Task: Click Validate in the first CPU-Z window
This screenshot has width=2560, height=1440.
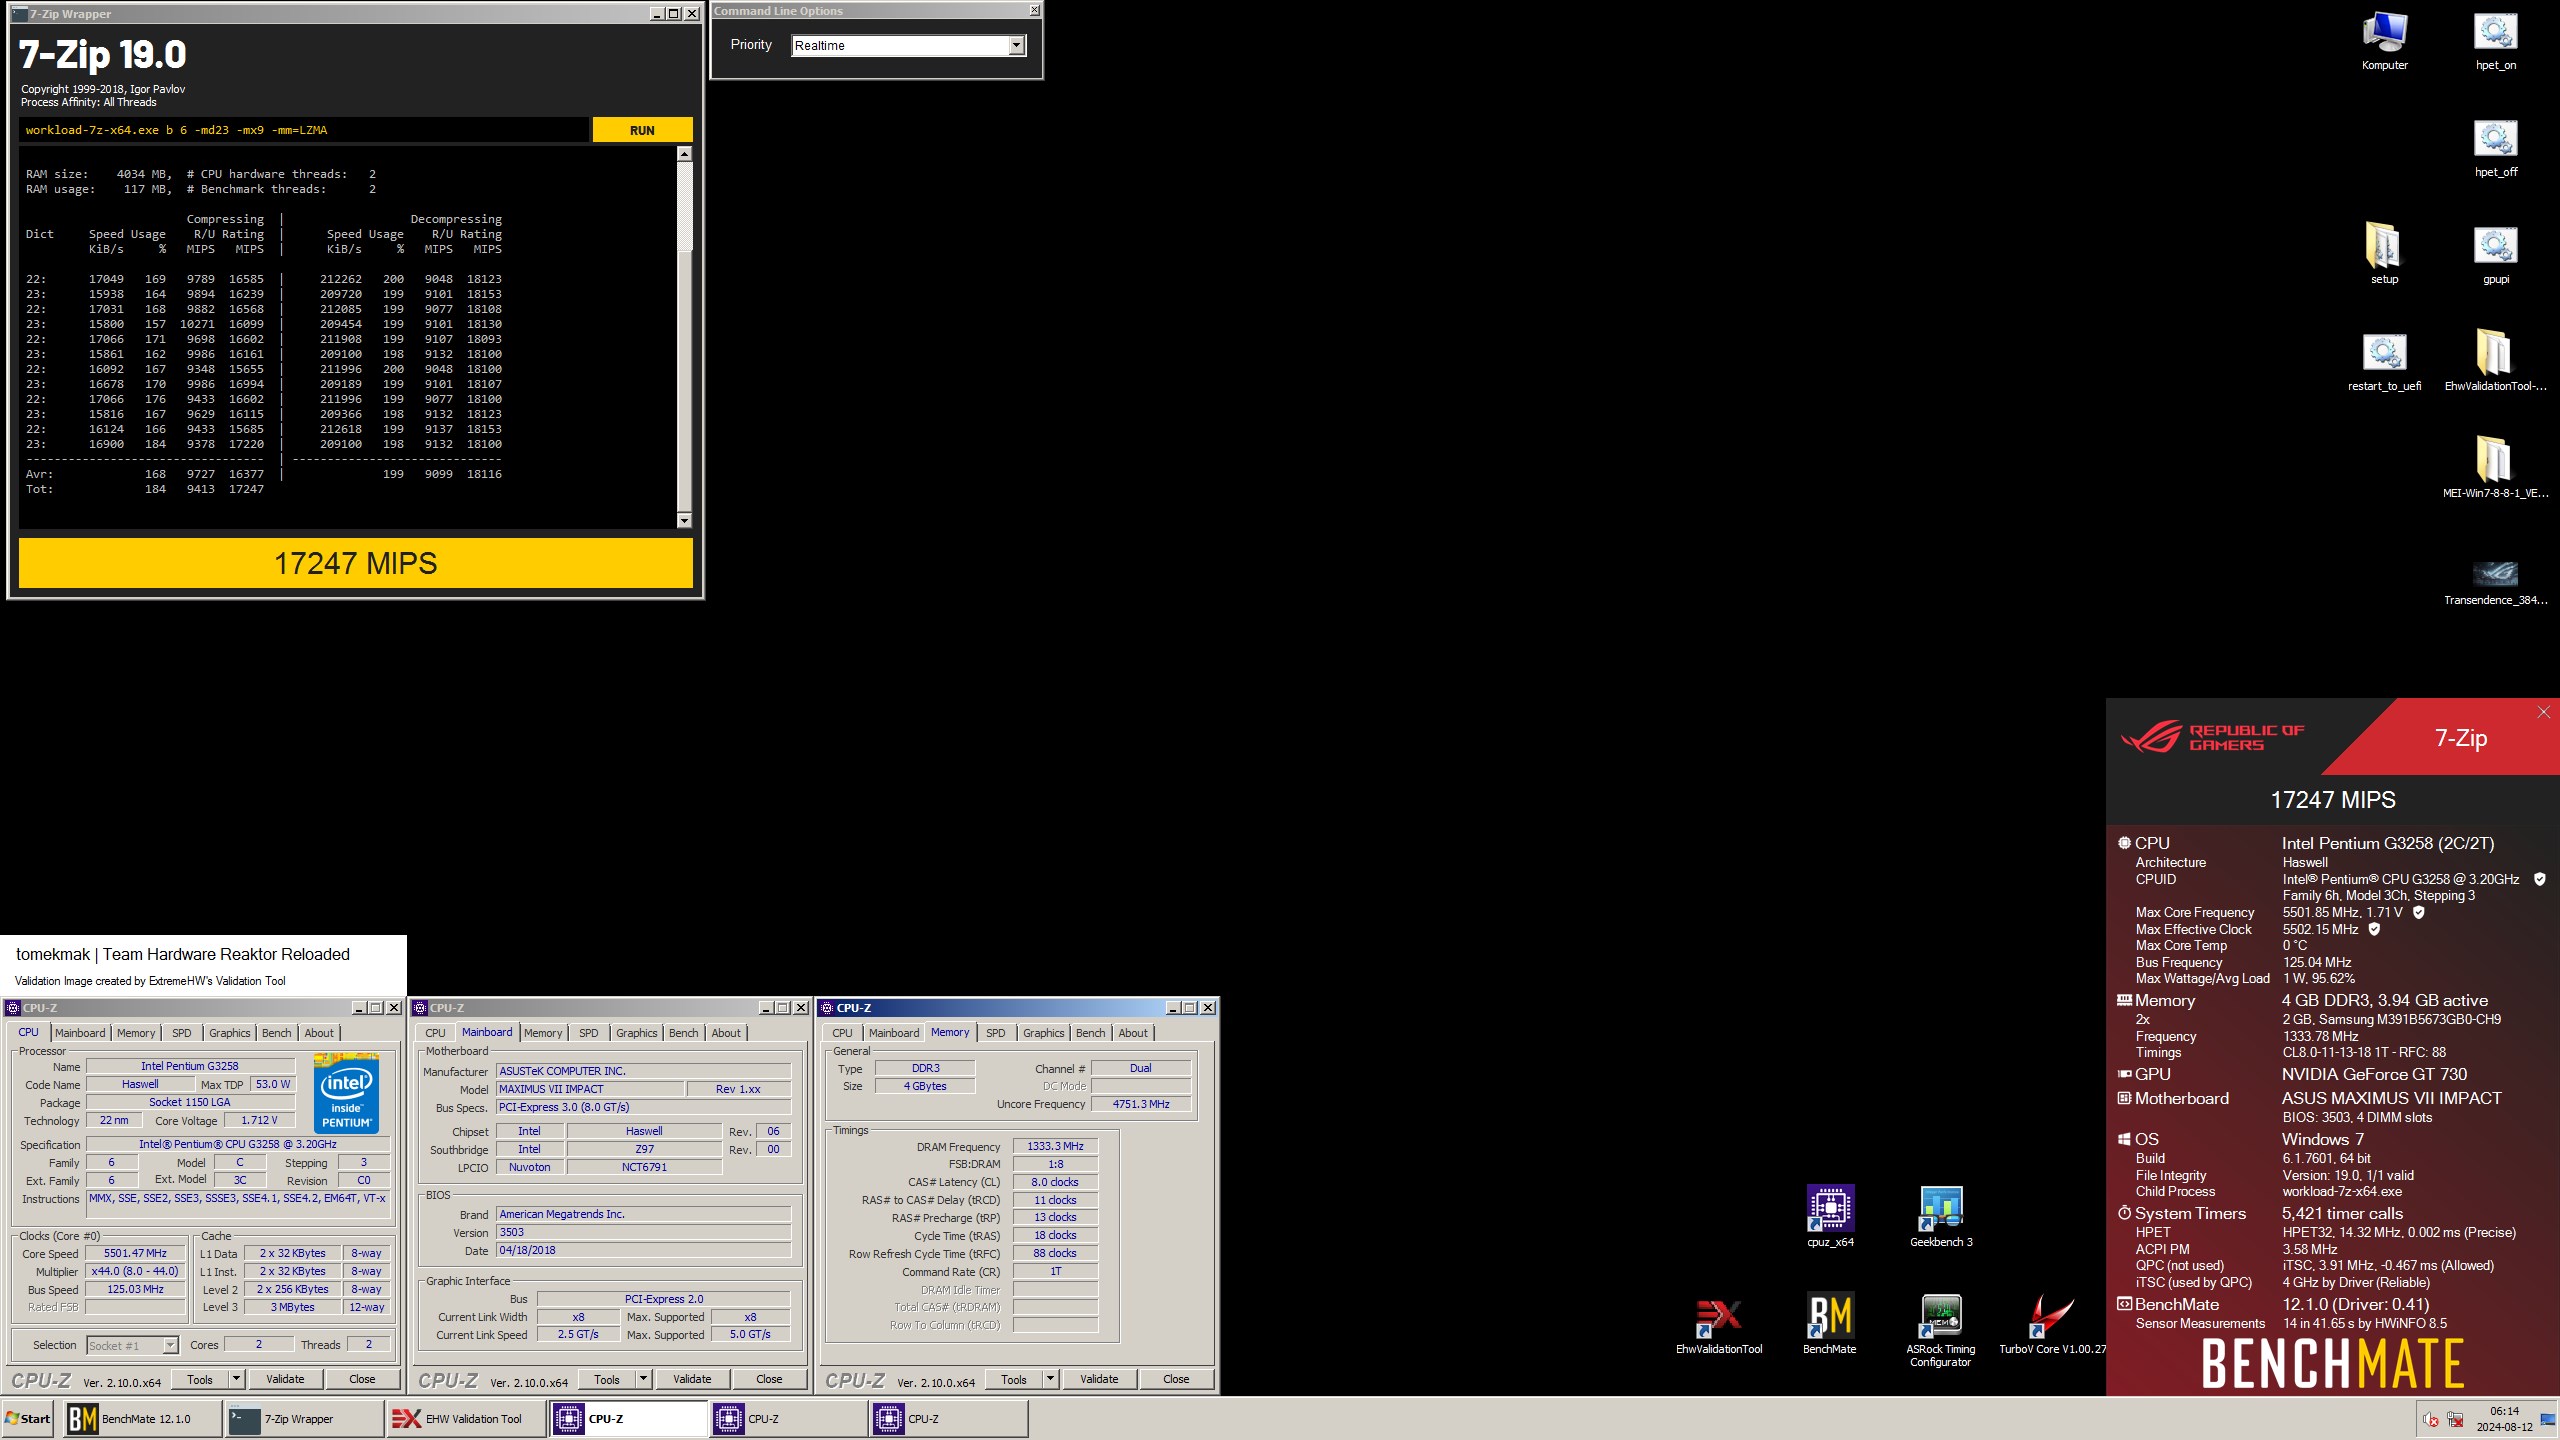Action: pyautogui.click(x=285, y=1379)
